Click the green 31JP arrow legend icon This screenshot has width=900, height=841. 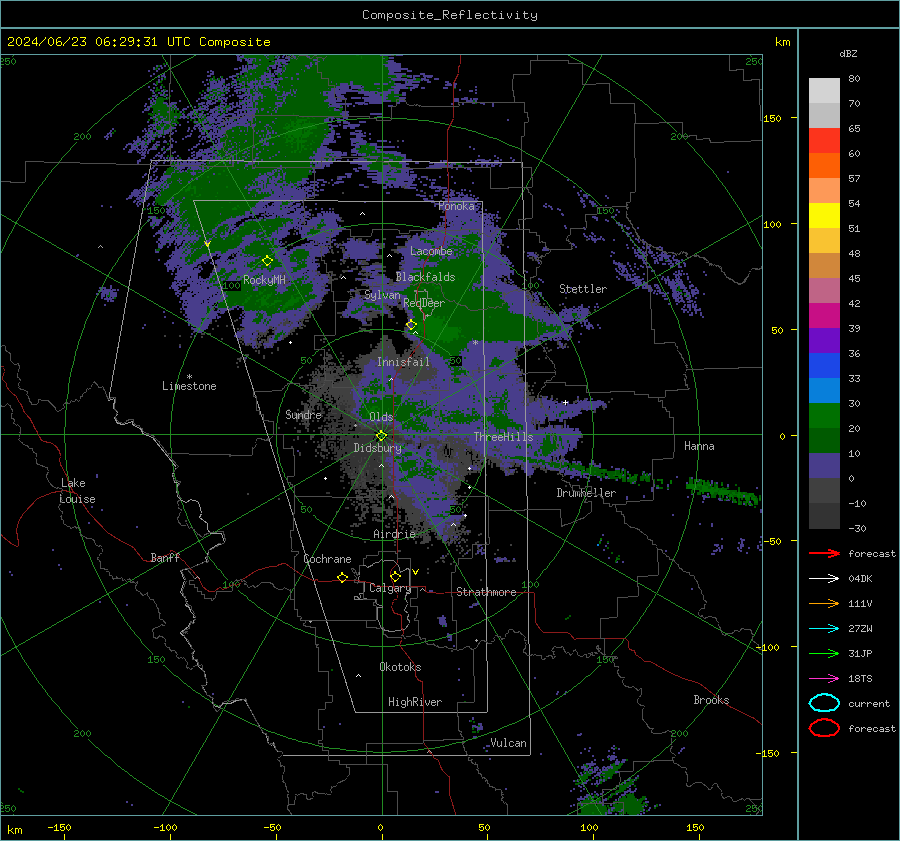tap(824, 653)
